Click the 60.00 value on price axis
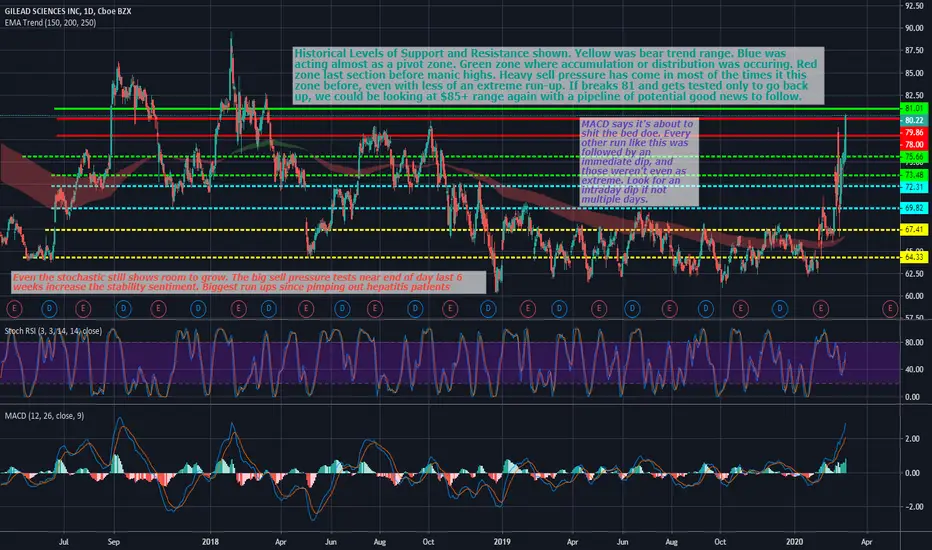Viewport: 932px width, 550px height. [914, 296]
